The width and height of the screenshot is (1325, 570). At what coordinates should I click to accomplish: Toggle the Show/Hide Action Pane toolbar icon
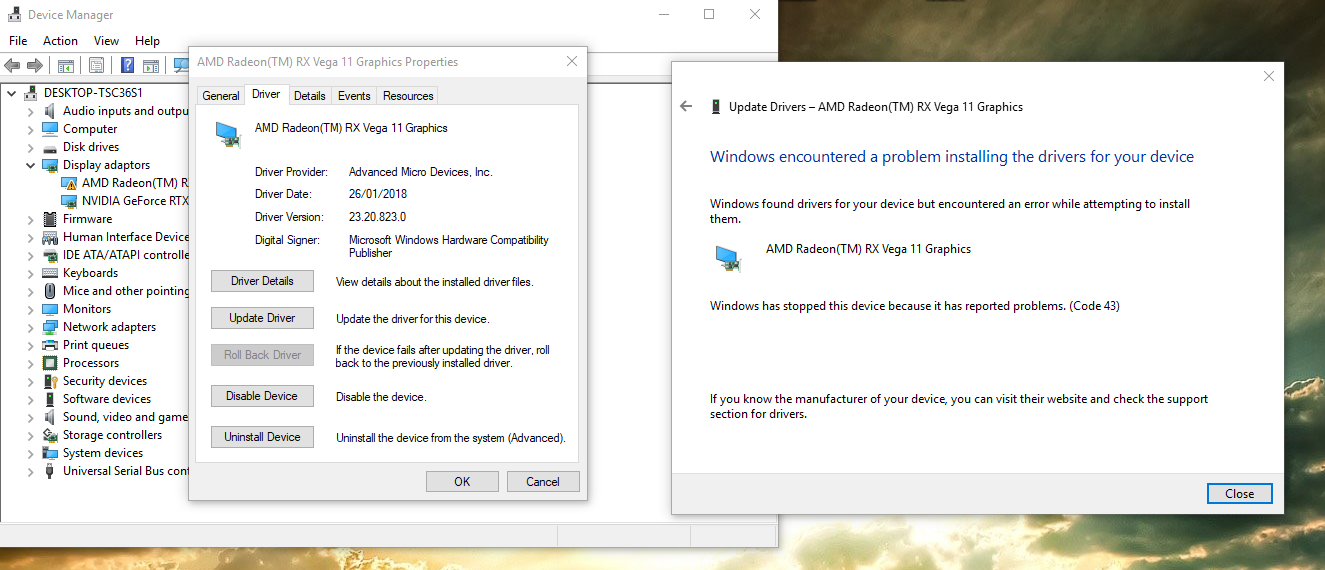pyautogui.click(x=151, y=65)
